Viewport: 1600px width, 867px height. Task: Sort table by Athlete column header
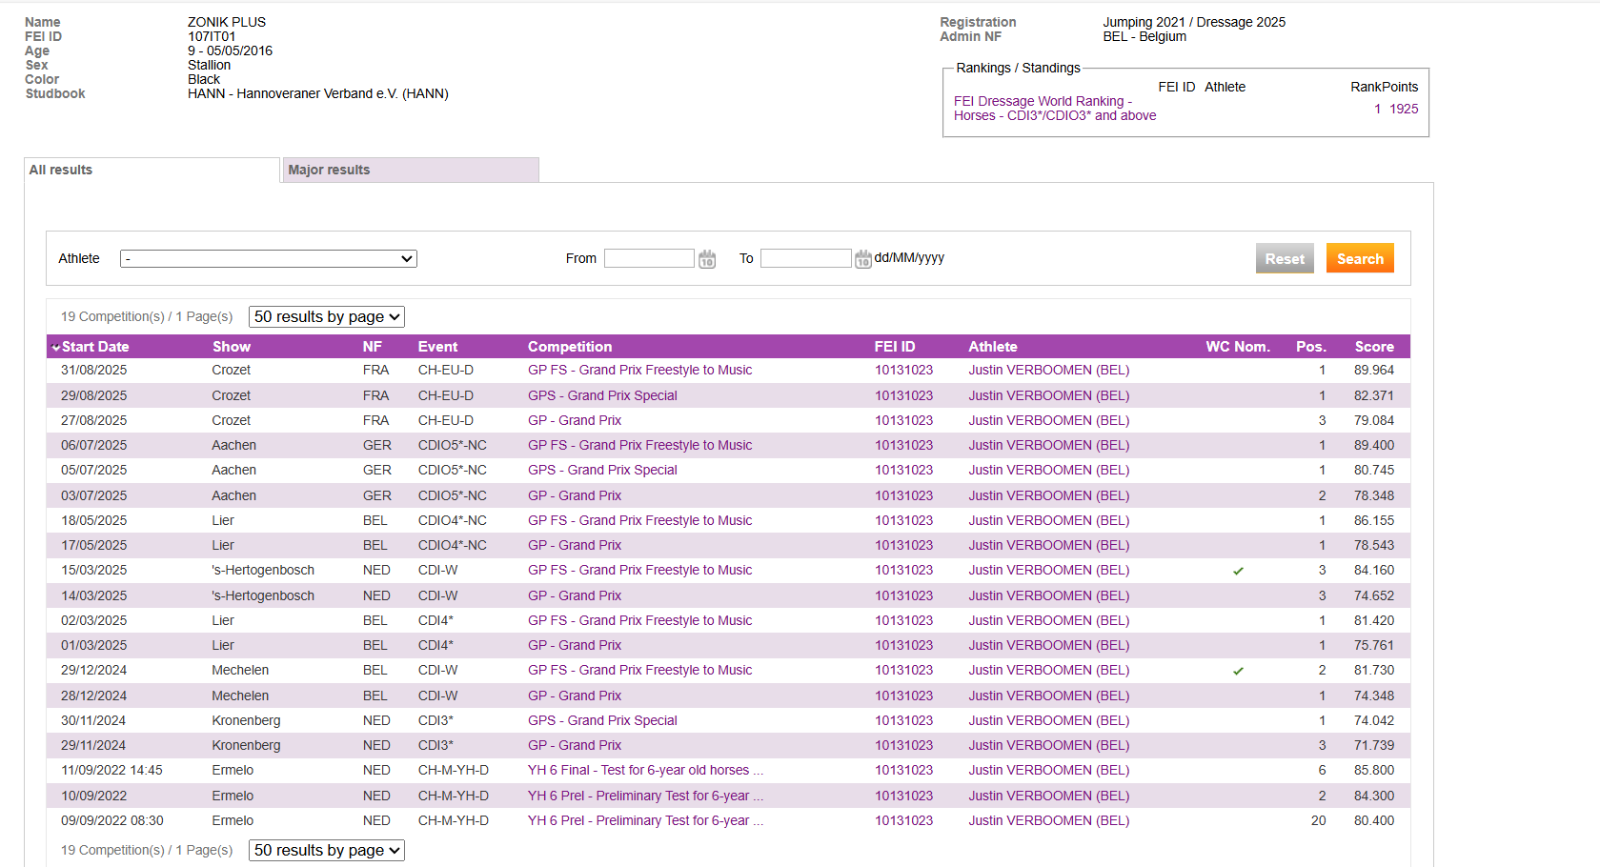point(993,347)
